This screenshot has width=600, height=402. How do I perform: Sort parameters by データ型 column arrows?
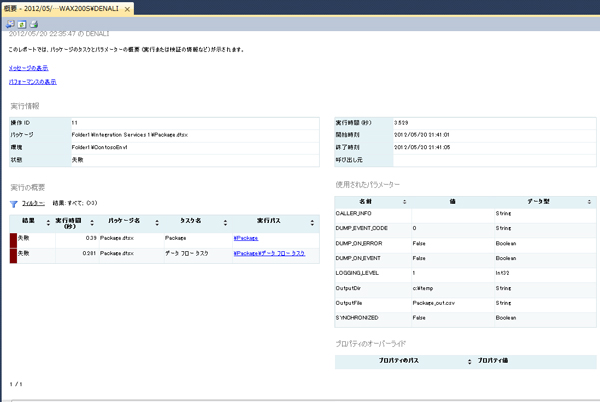point(589,202)
